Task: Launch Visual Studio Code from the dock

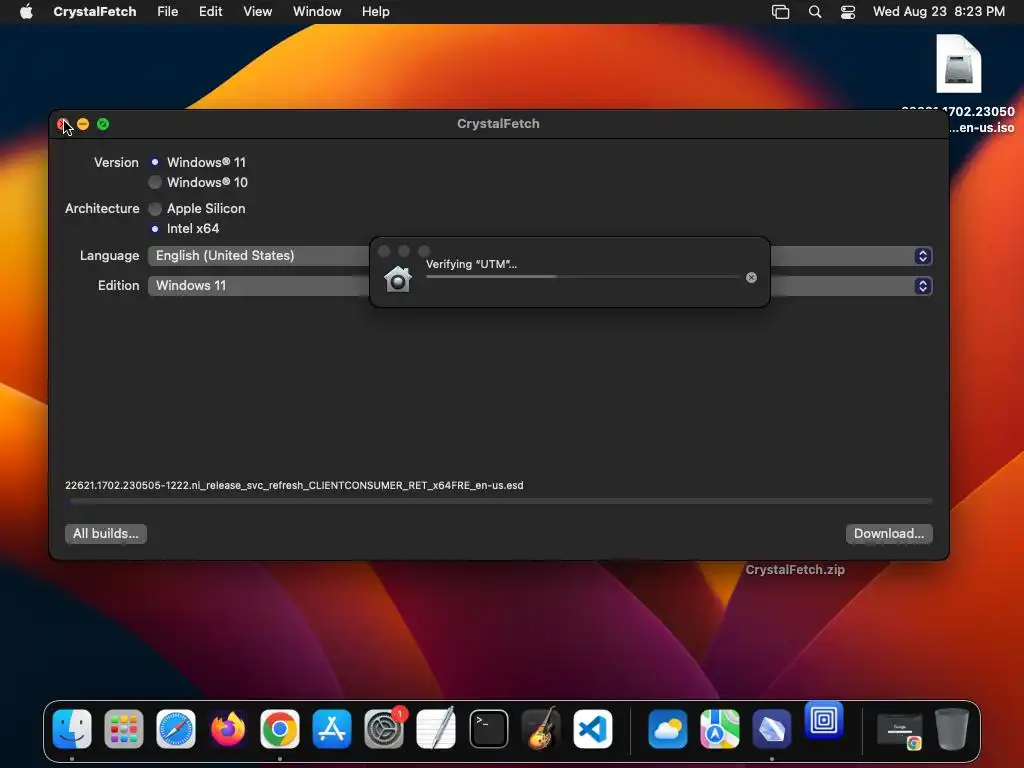Action: pyautogui.click(x=593, y=729)
